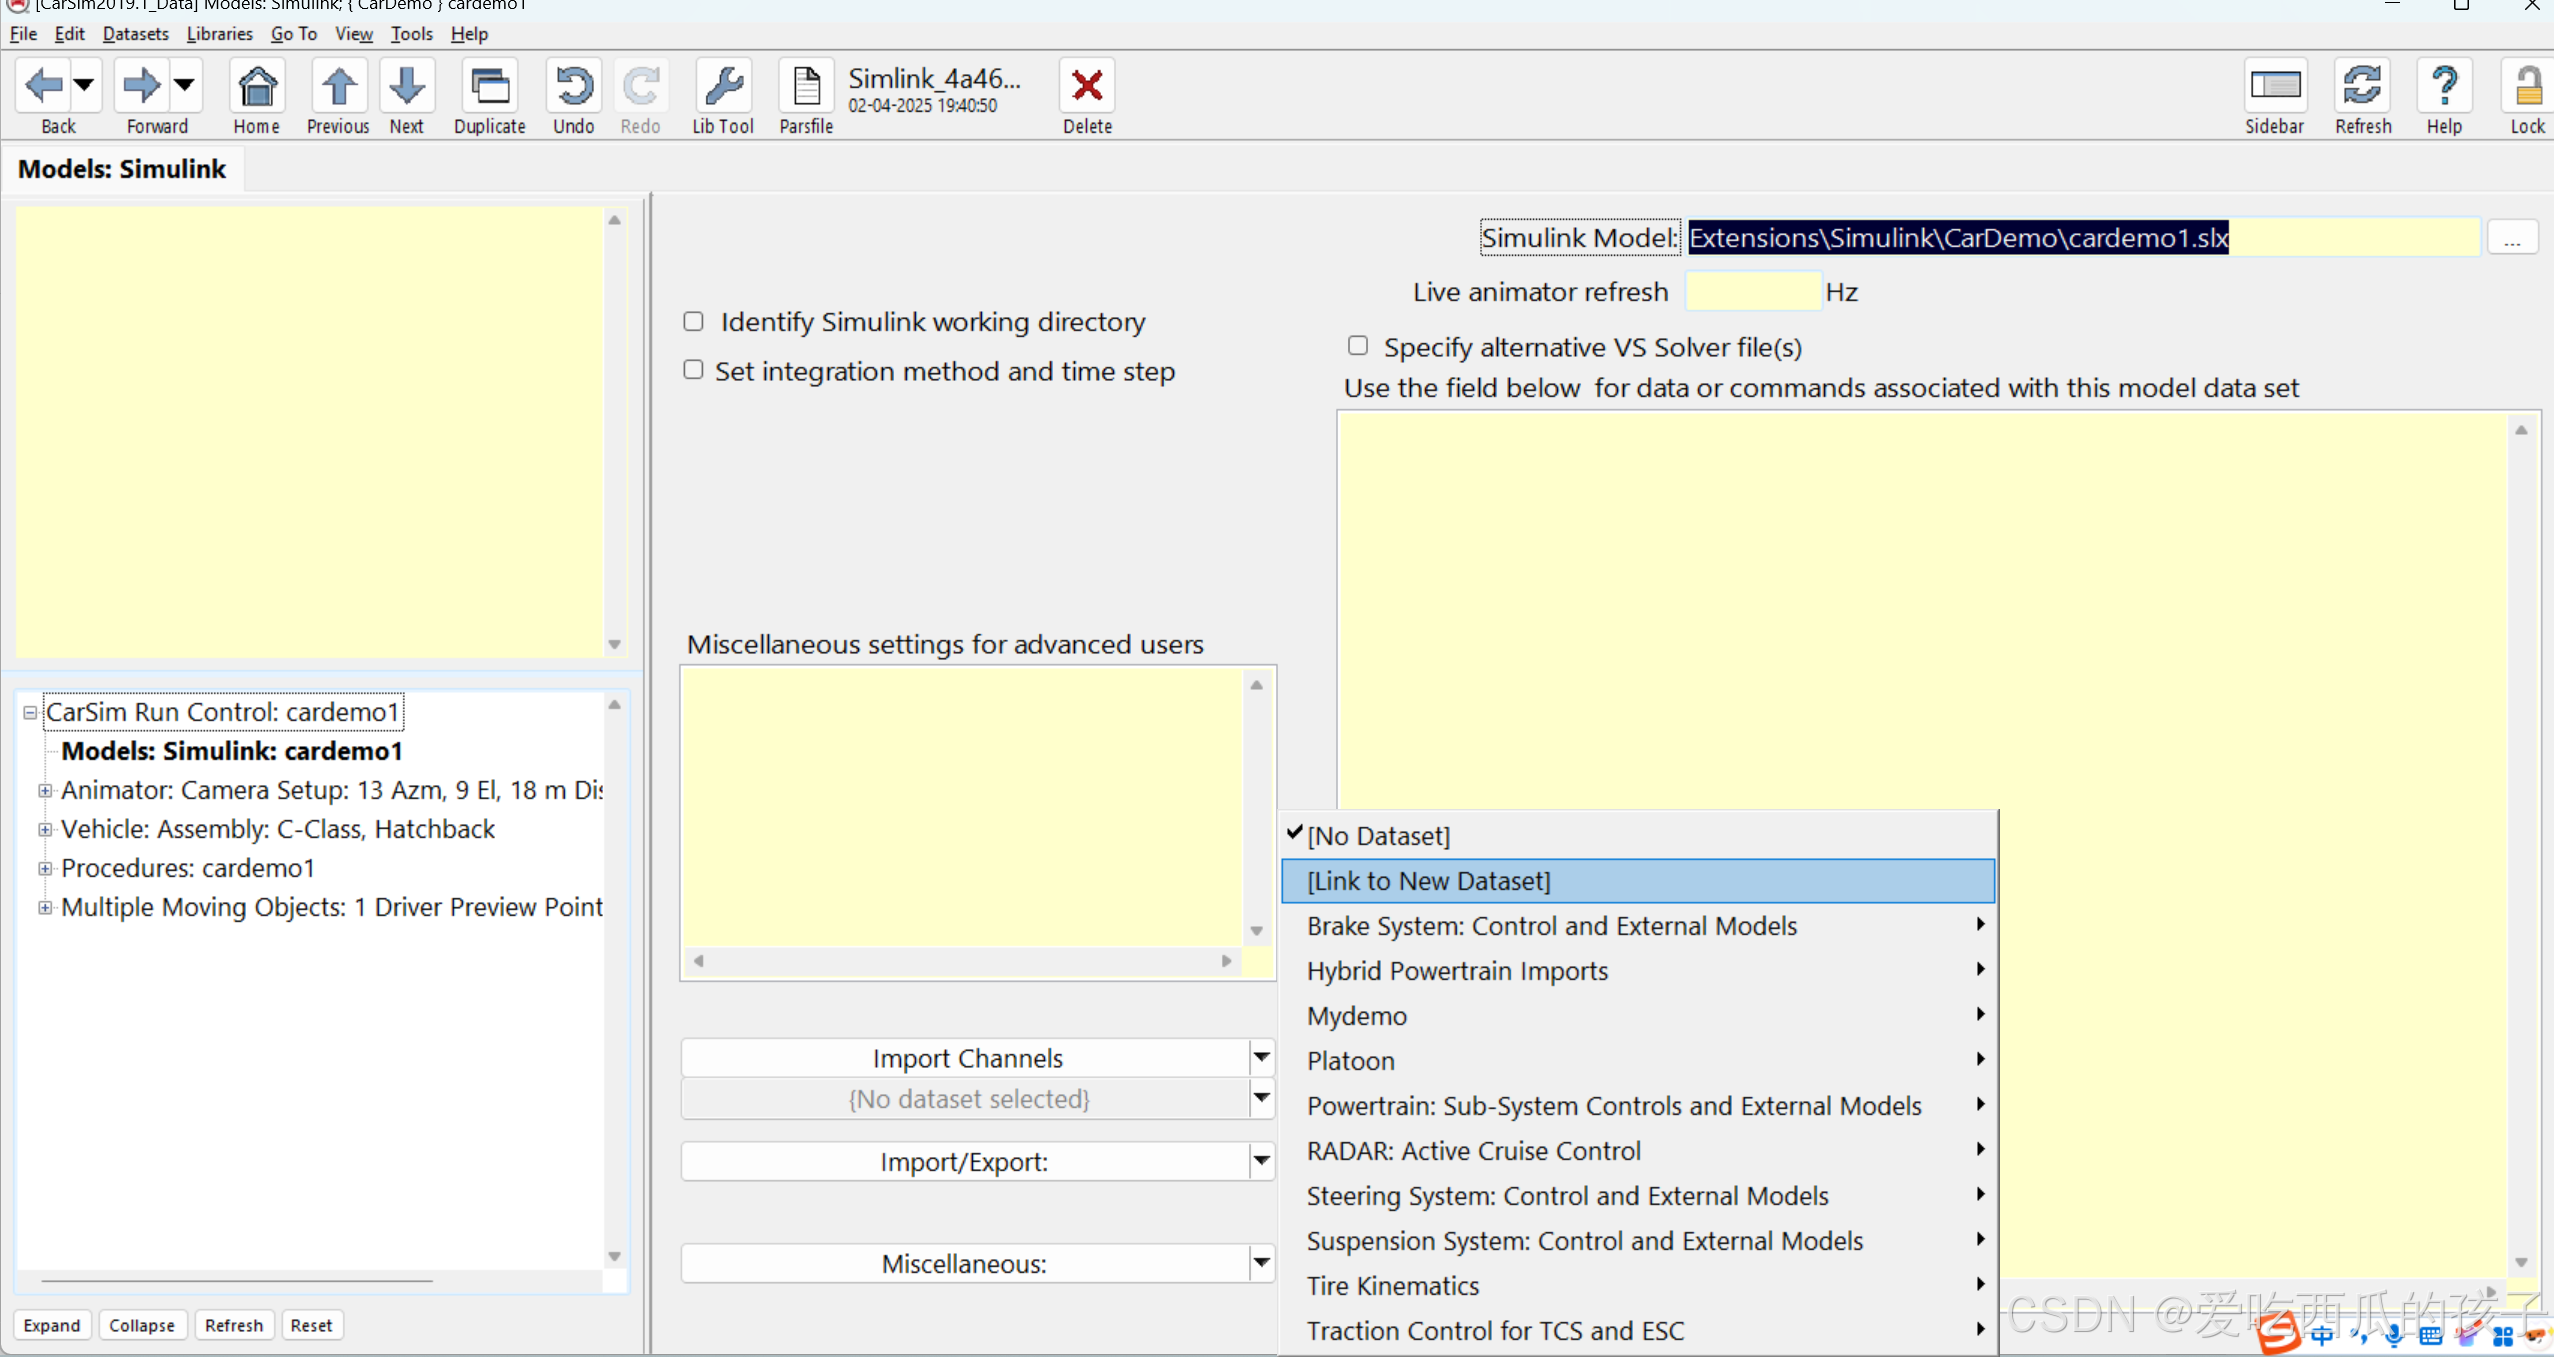Click the Undo arrow icon
The height and width of the screenshot is (1357, 2554).
(573, 87)
